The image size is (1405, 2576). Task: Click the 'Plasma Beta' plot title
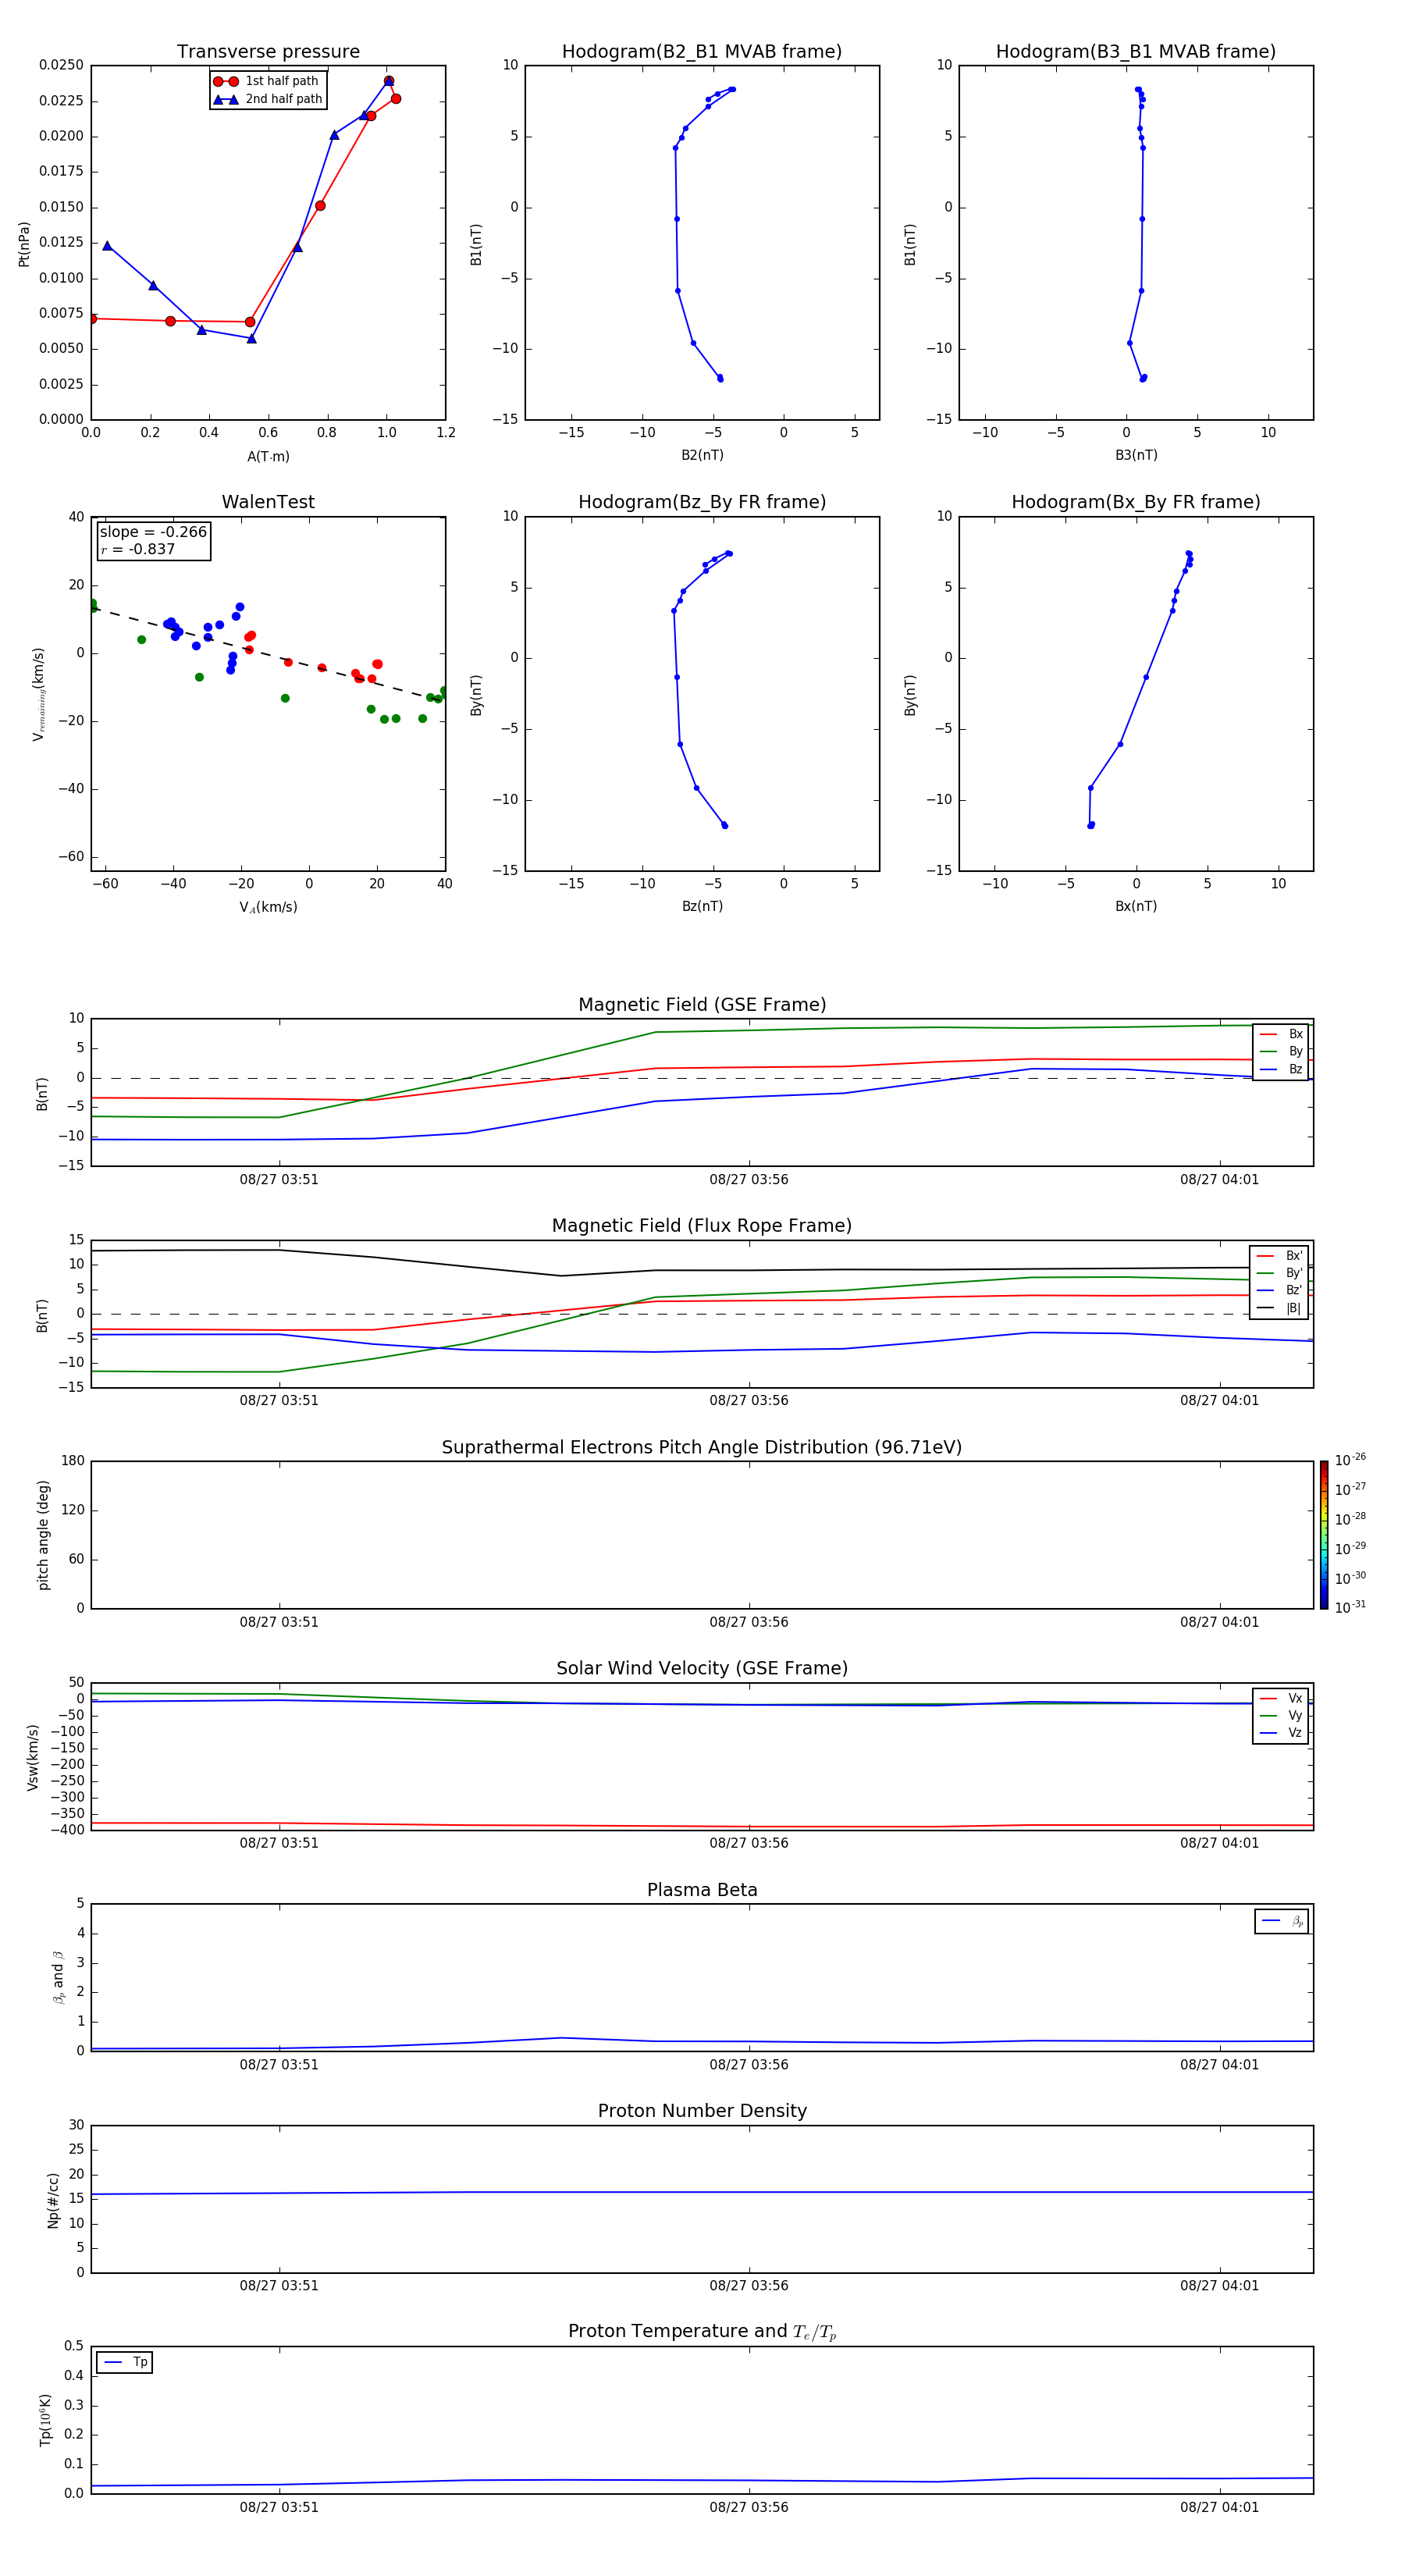tap(702, 1890)
